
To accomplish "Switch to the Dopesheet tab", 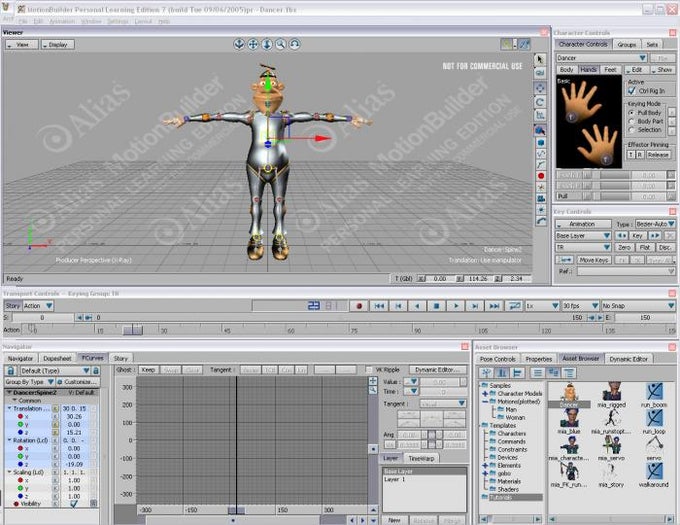I will click(x=57, y=359).
